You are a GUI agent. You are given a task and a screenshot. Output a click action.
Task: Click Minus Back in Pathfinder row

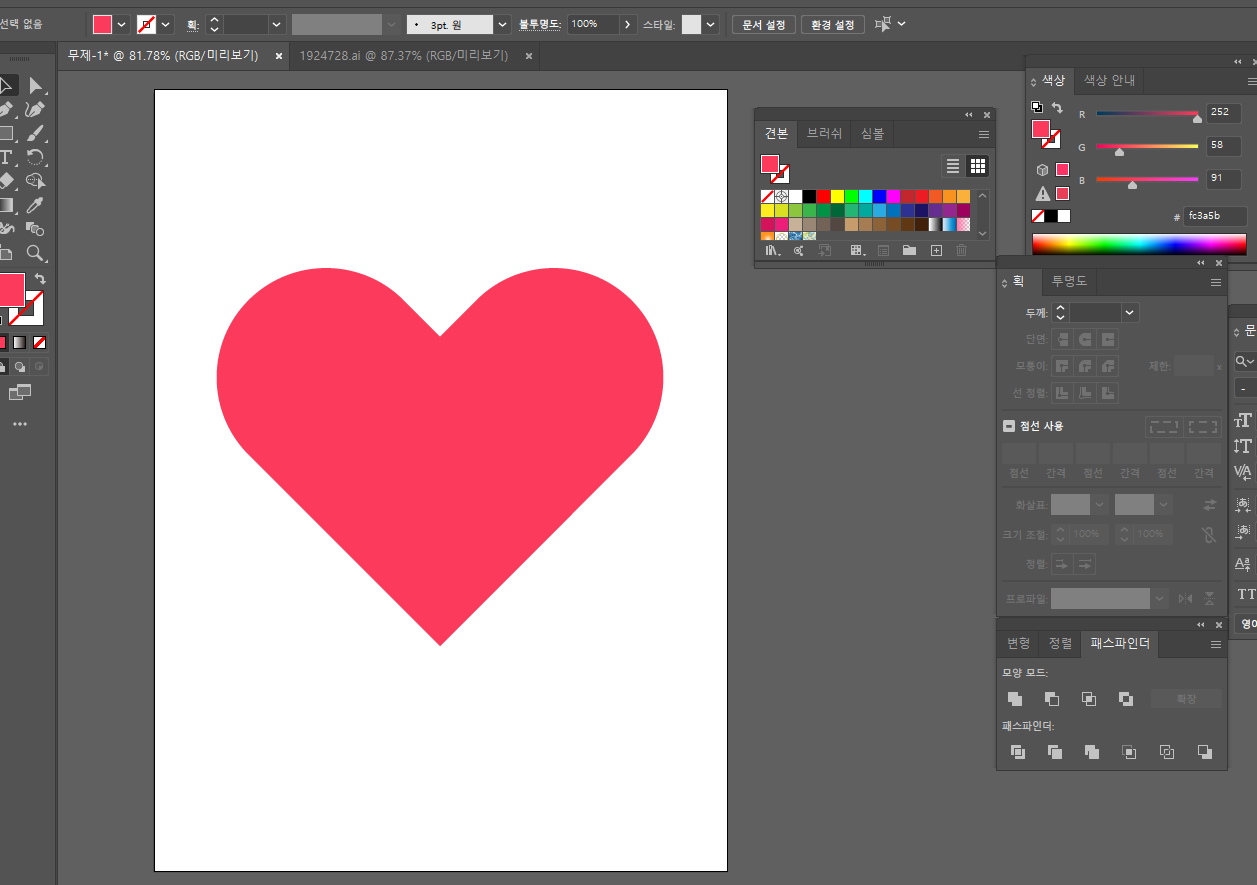1204,752
